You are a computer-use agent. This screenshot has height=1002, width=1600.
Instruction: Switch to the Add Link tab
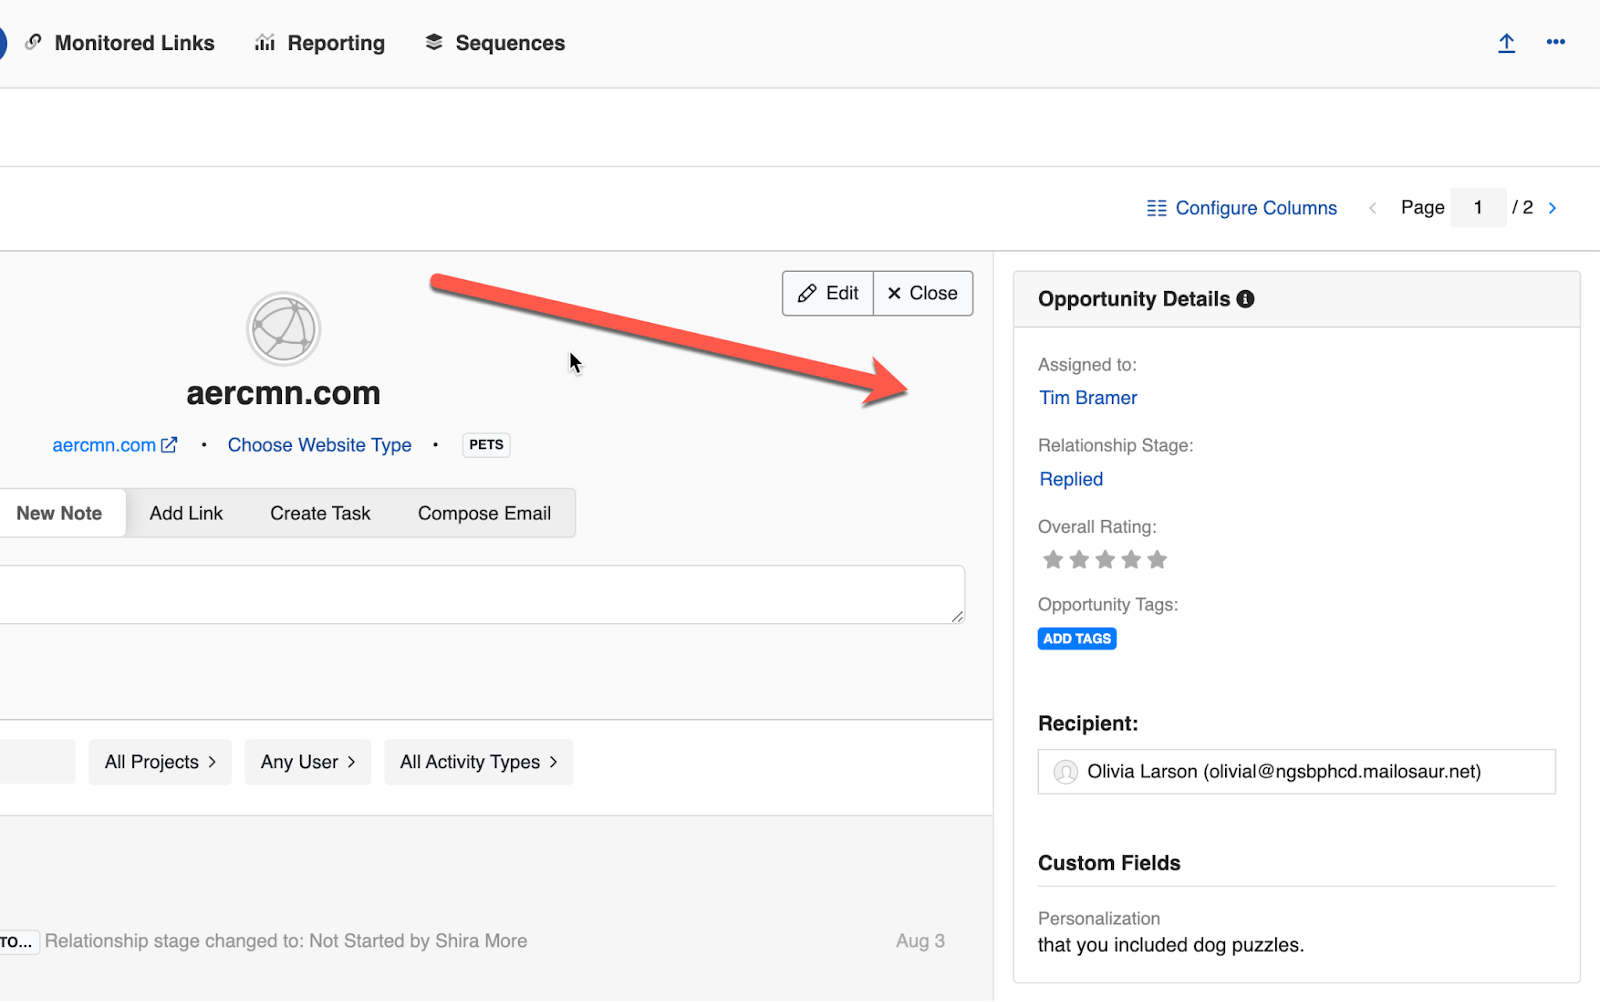point(186,513)
